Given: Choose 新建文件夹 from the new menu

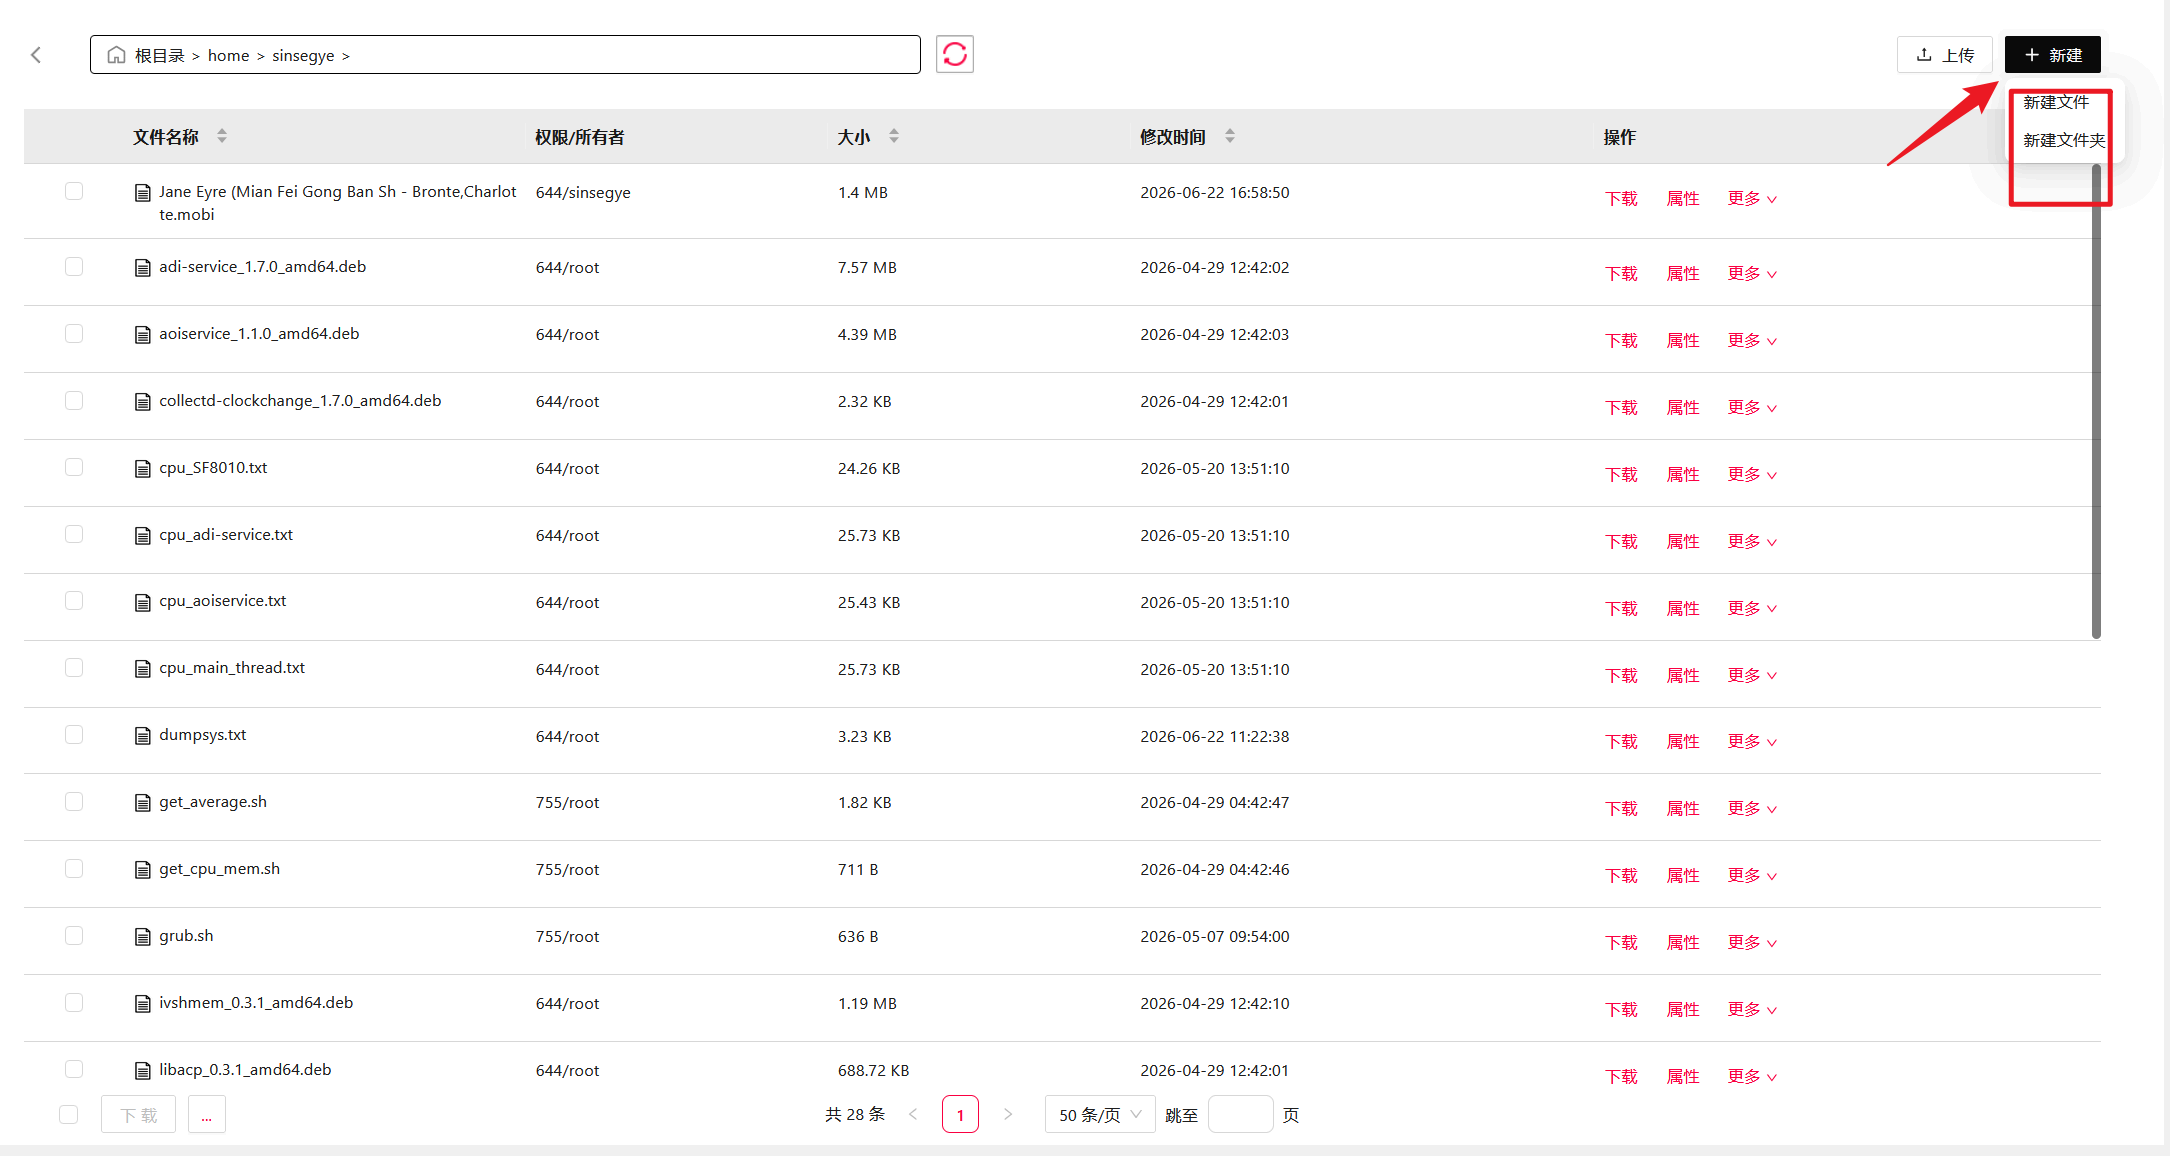Looking at the screenshot, I should tap(2064, 140).
